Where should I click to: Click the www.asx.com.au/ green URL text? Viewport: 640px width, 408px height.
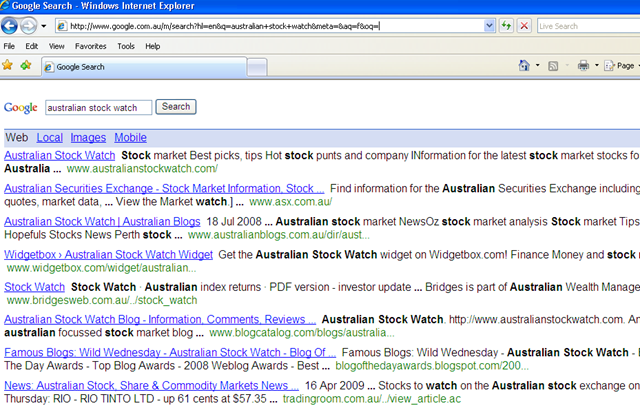coord(291,202)
